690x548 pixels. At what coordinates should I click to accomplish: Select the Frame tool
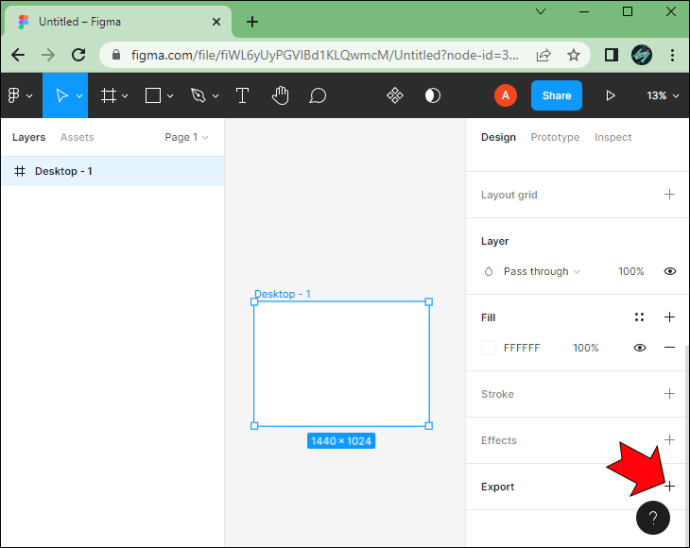click(108, 96)
